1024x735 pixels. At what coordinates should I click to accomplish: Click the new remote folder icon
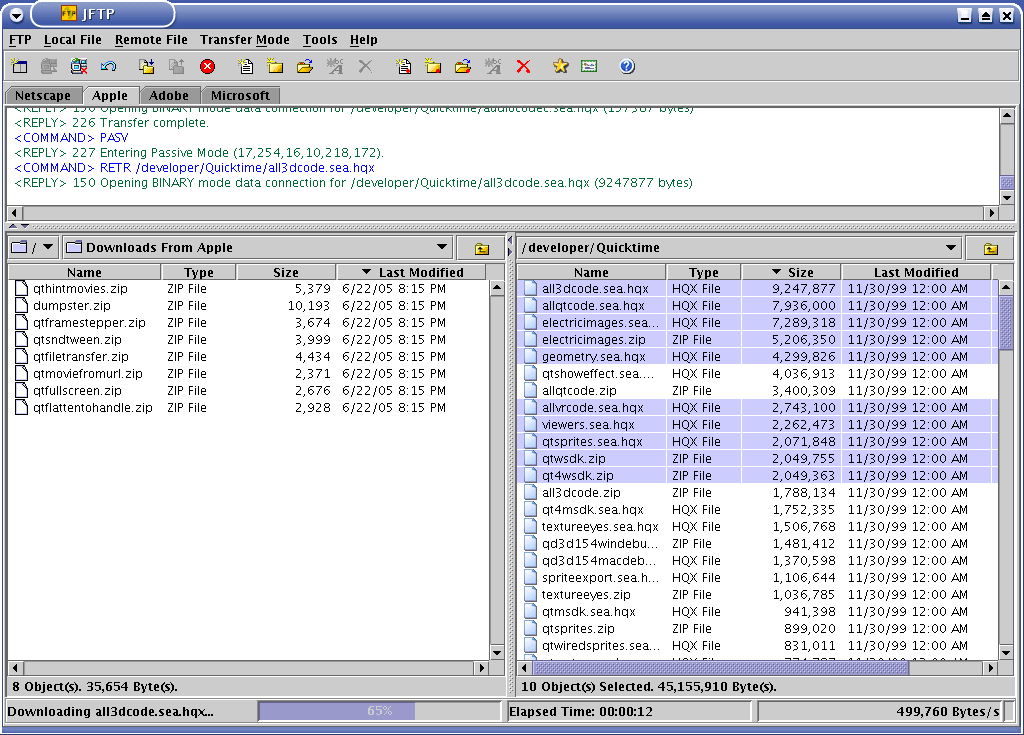tap(433, 66)
